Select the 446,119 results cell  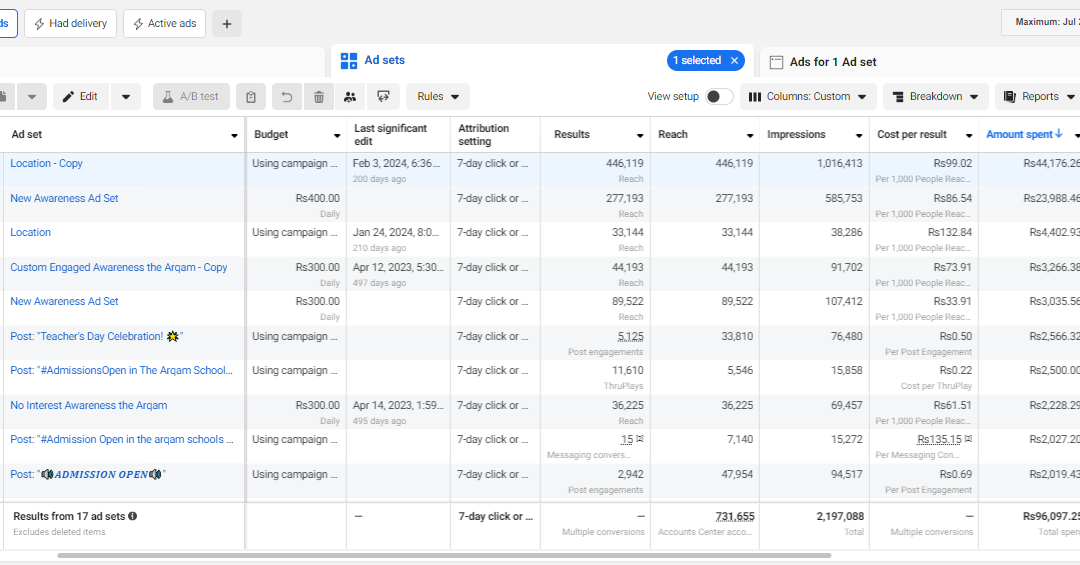[595, 170]
